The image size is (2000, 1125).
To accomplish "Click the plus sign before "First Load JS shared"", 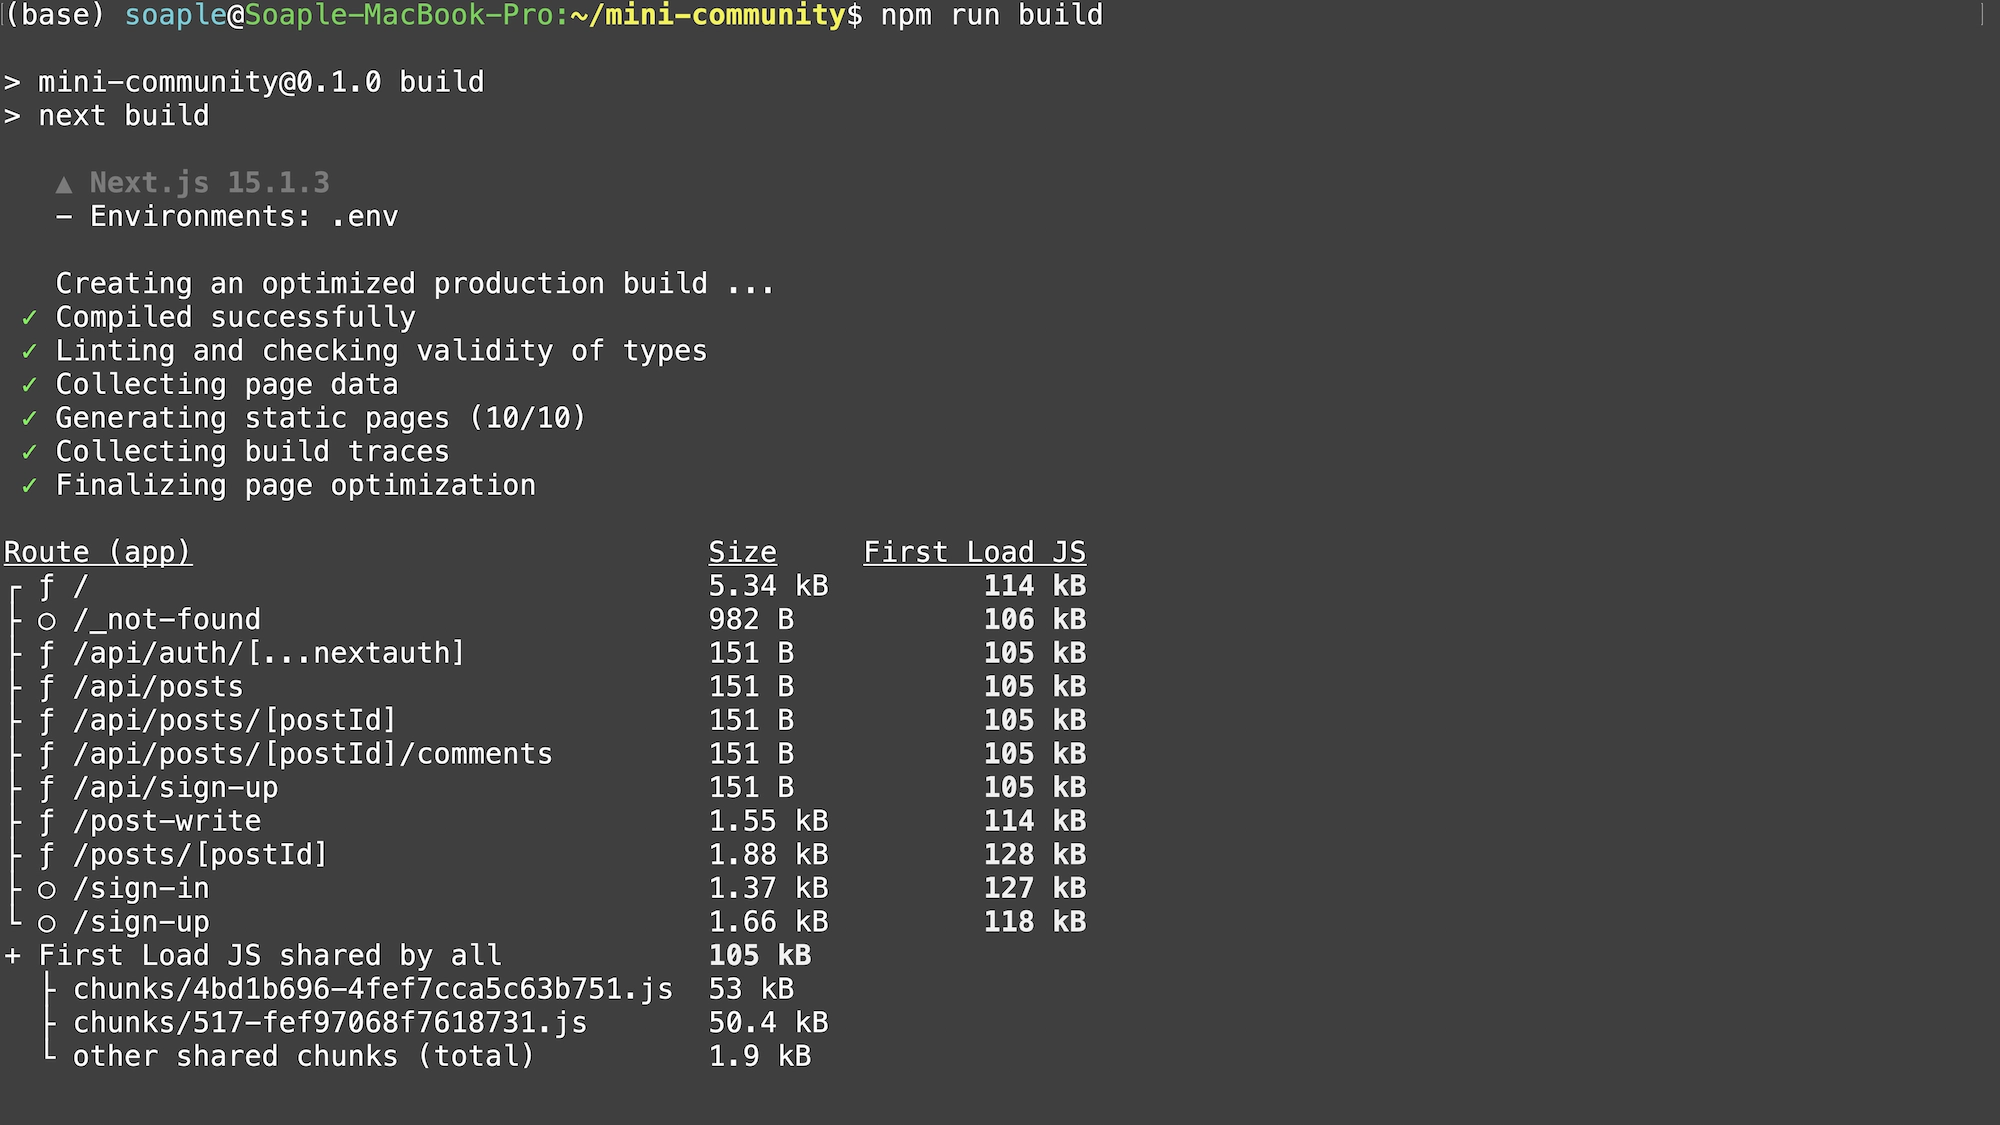I will pyautogui.click(x=13, y=956).
